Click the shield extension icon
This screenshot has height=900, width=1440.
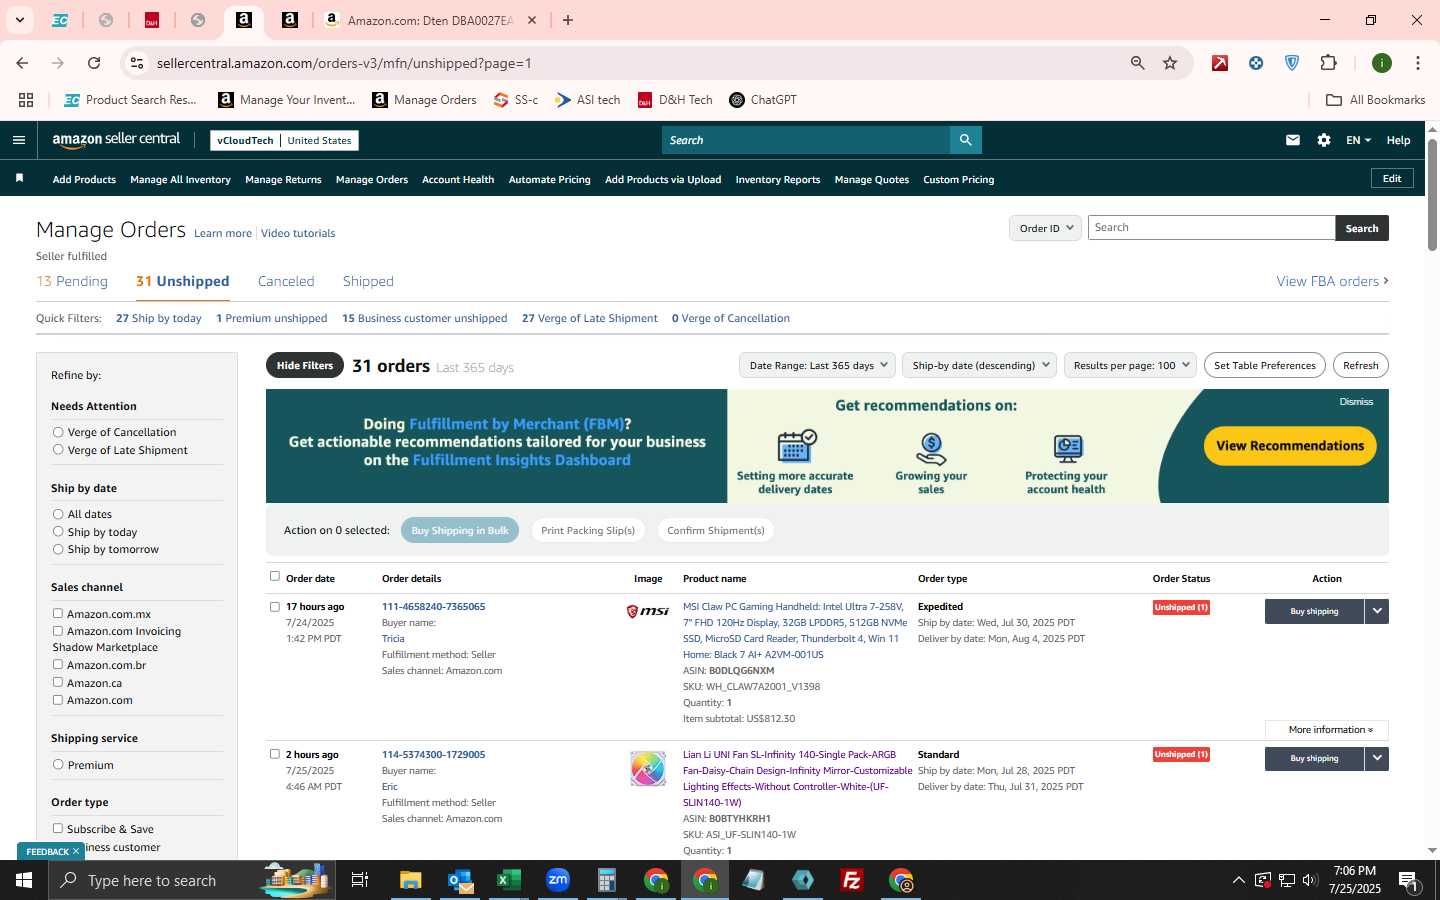tap(1292, 63)
